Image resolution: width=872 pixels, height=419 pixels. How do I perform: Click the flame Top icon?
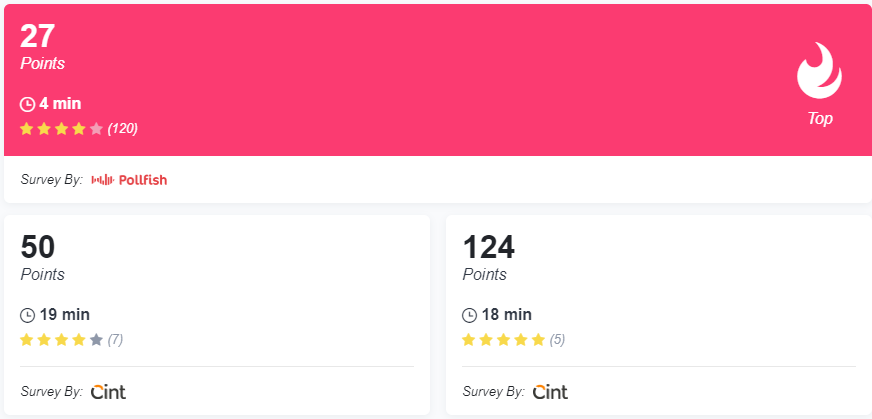click(819, 71)
